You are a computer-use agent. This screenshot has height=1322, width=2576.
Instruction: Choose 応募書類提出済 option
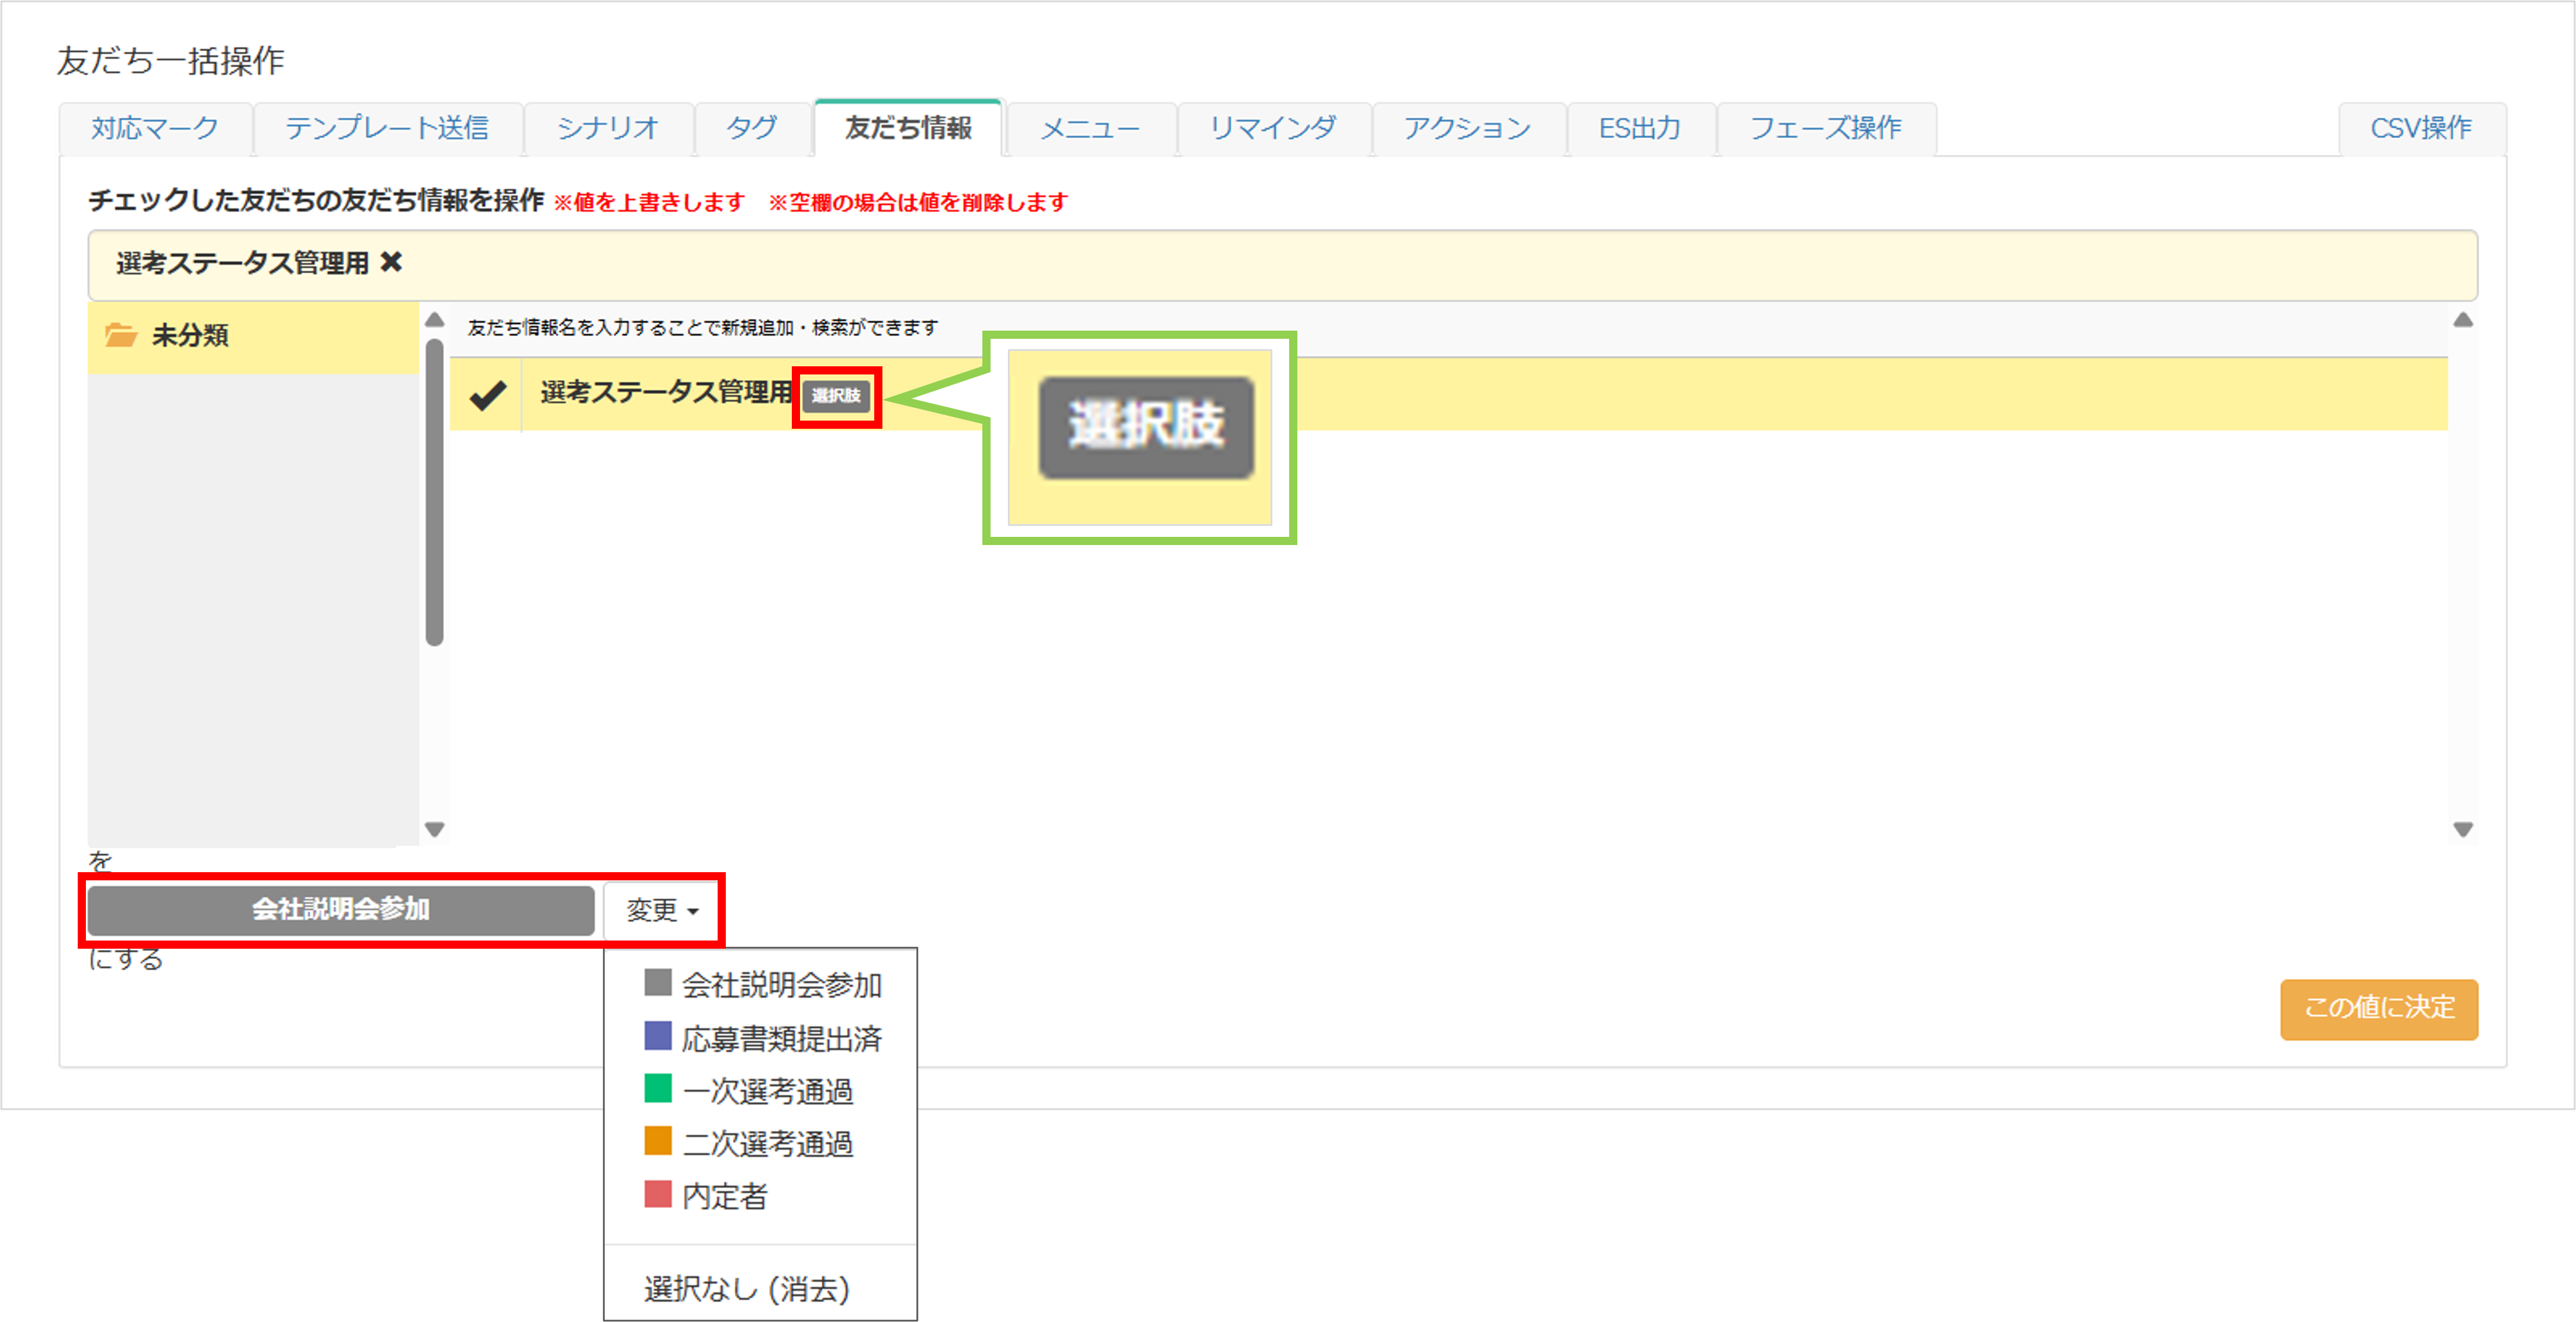(x=761, y=1038)
